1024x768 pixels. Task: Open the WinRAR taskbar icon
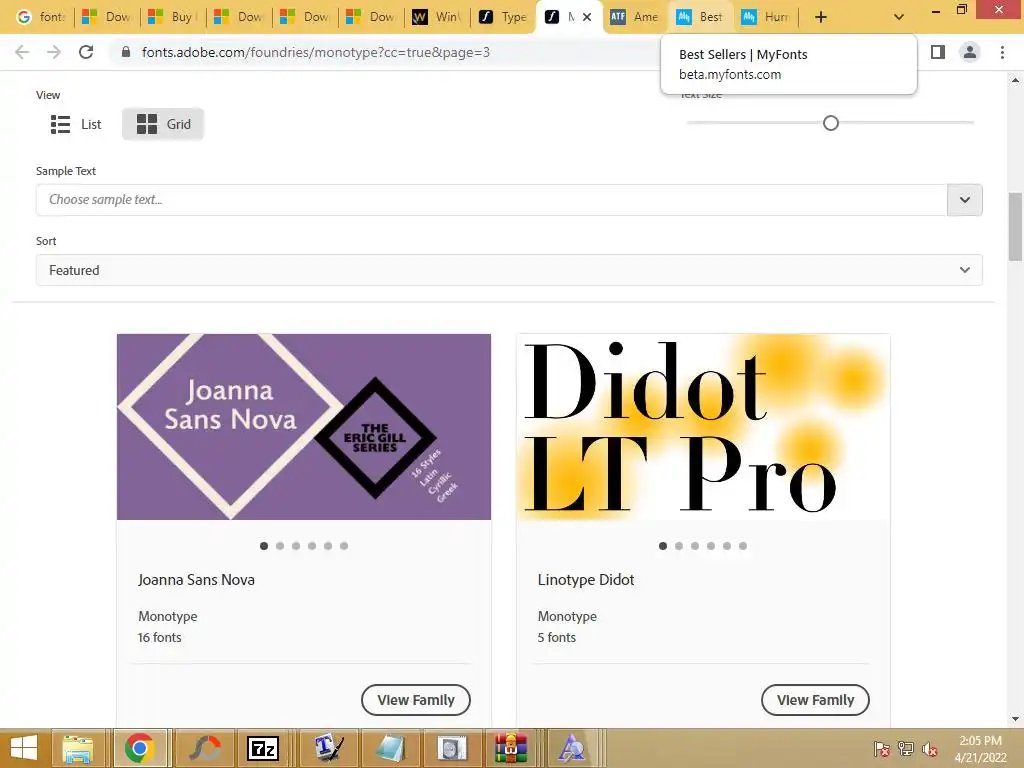(511, 748)
